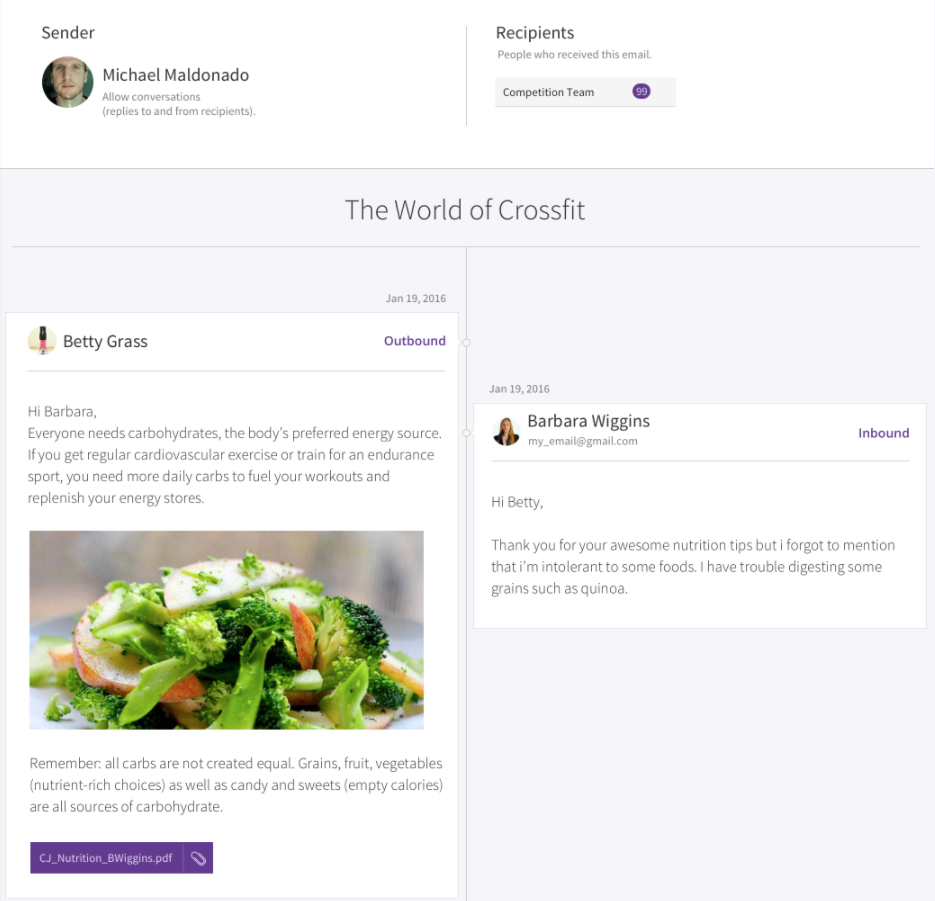Click the Jan 19, 2016 date above Betty's message
The image size is (935, 901).
coord(416,298)
